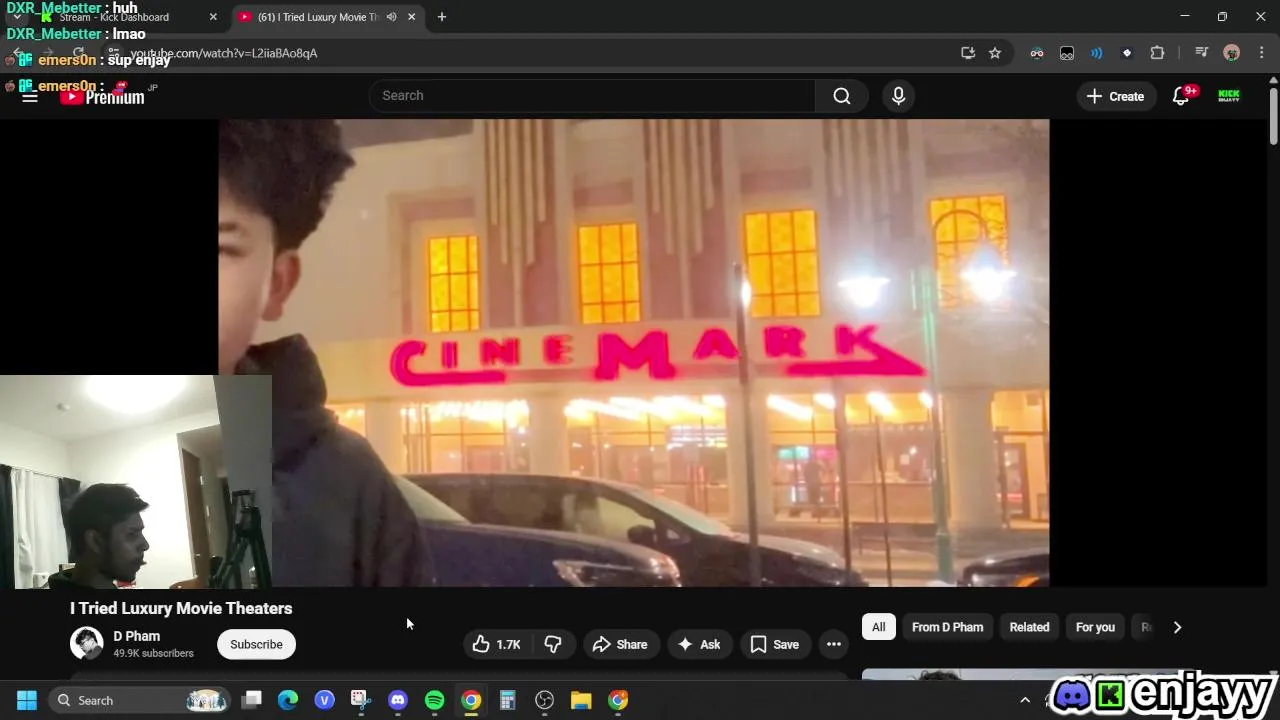This screenshot has height=720, width=1280.
Task: Open the Chrome three-dot menu
Action: [1262, 53]
